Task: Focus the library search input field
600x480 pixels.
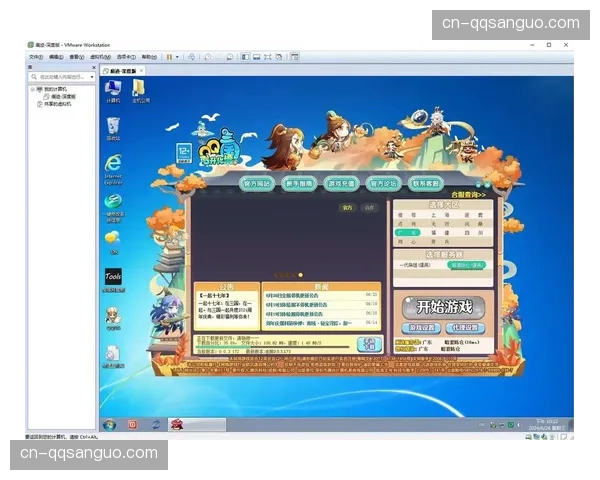Action: 59,77
